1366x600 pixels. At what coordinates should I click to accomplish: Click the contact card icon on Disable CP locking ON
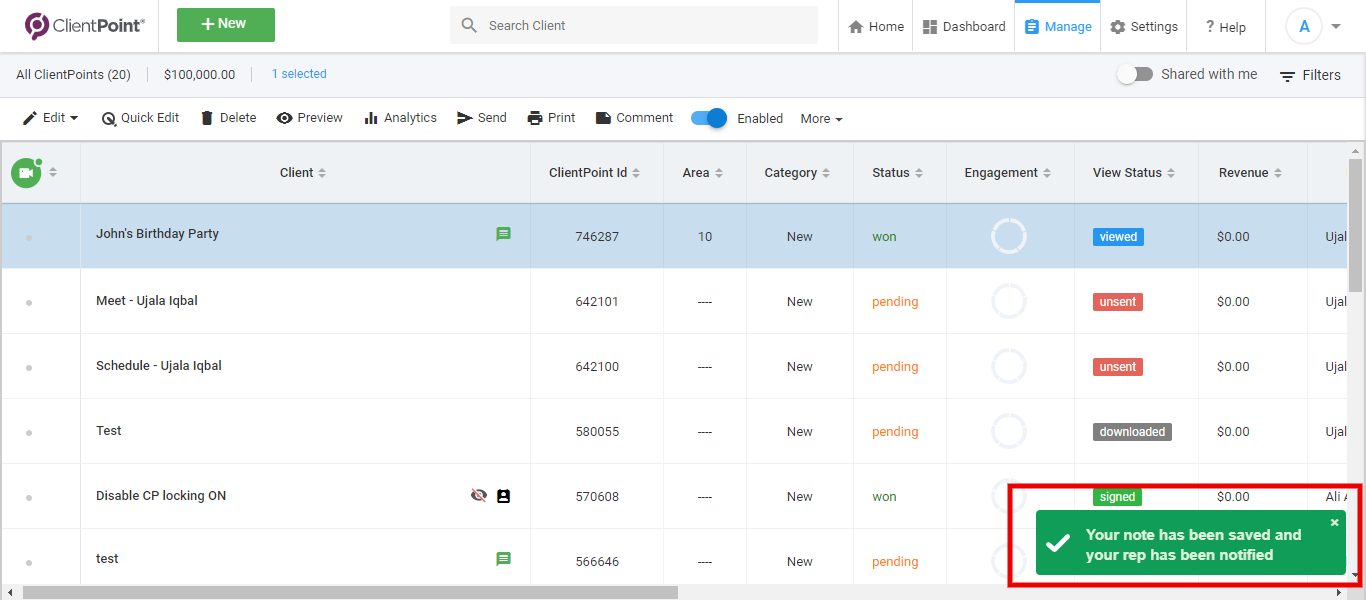(x=503, y=496)
